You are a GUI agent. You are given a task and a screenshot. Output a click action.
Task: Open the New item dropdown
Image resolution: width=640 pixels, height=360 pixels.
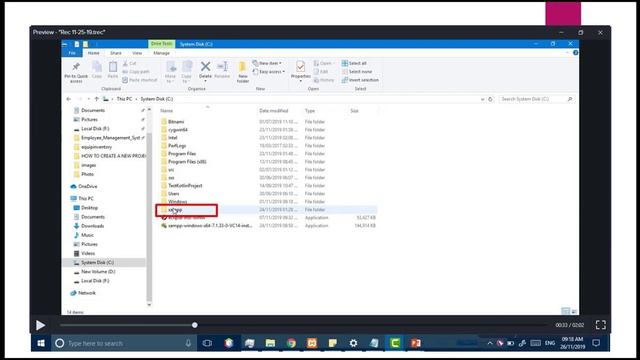coord(267,63)
